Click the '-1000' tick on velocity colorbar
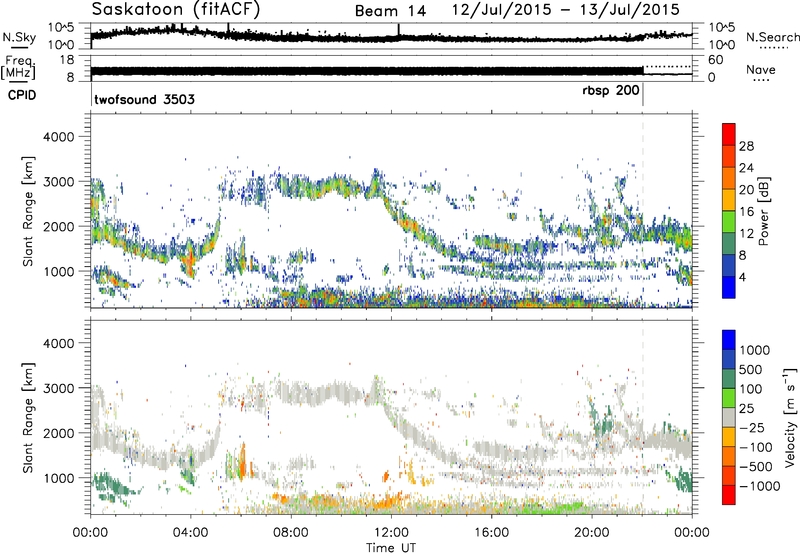The height and width of the screenshot is (554, 800). (760, 486)
